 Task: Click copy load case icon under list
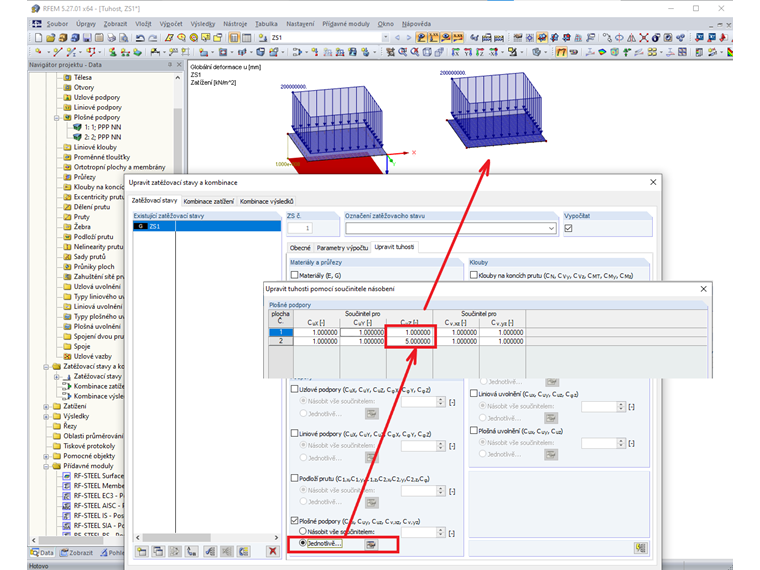[x=158, y=551]
